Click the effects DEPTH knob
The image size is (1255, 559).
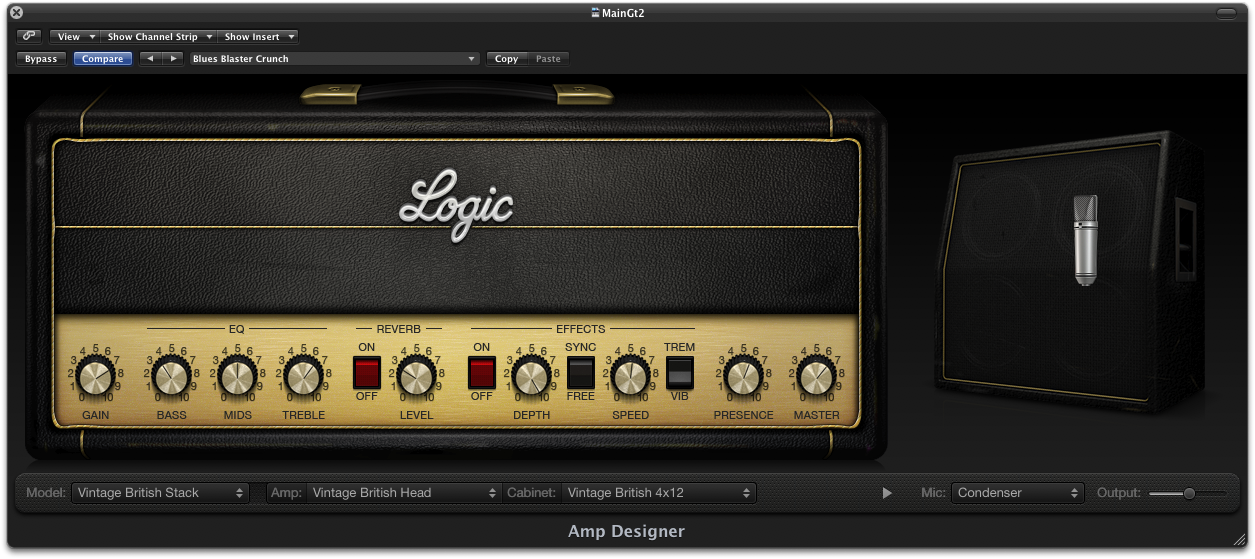click(531, 377)
